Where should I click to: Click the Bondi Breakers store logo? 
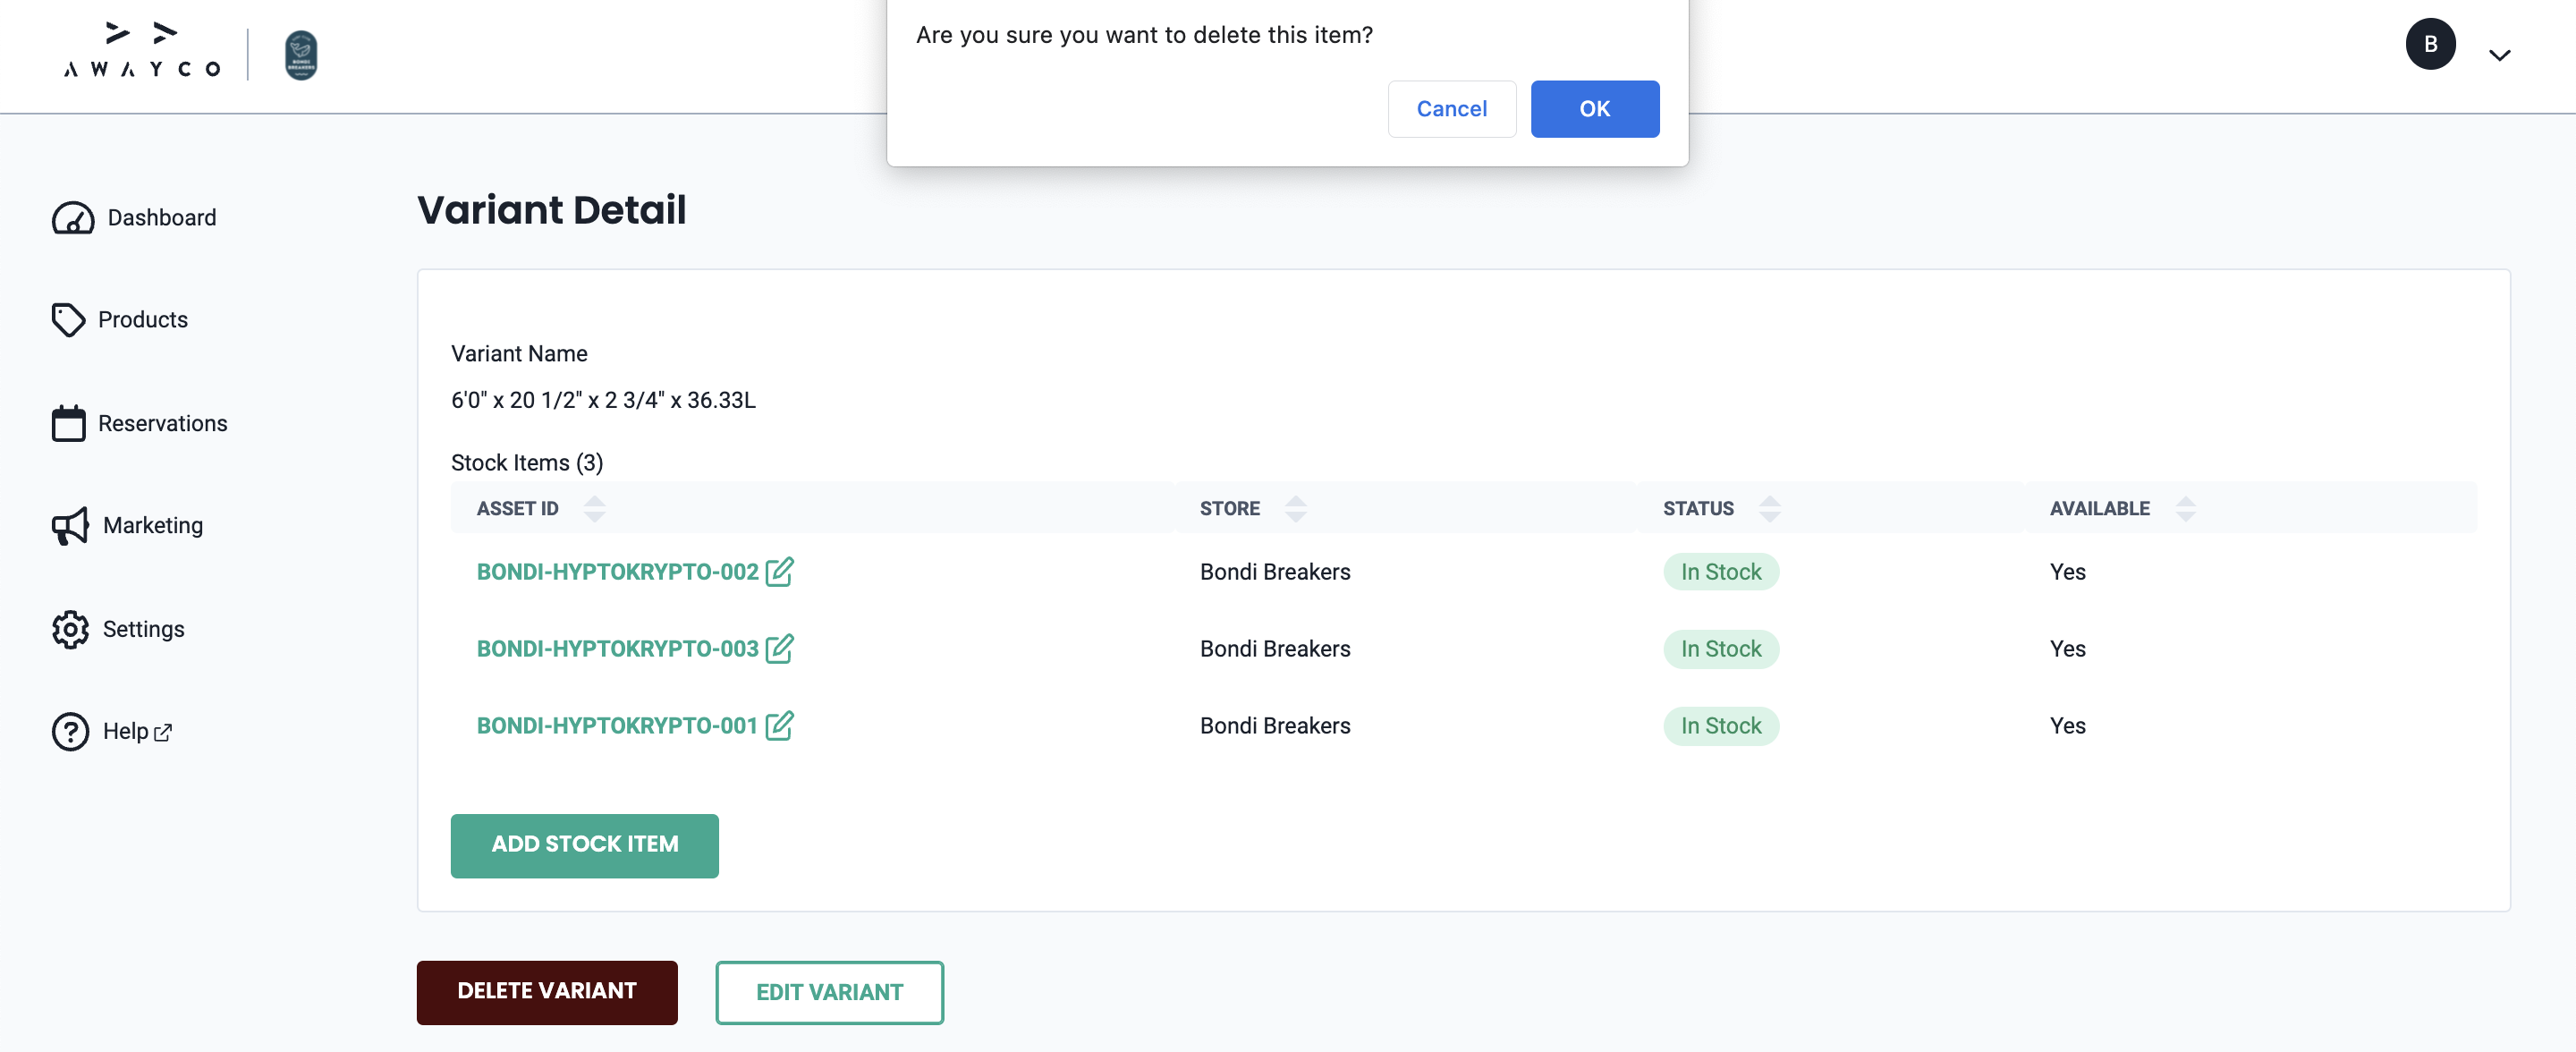coord(301,55)
